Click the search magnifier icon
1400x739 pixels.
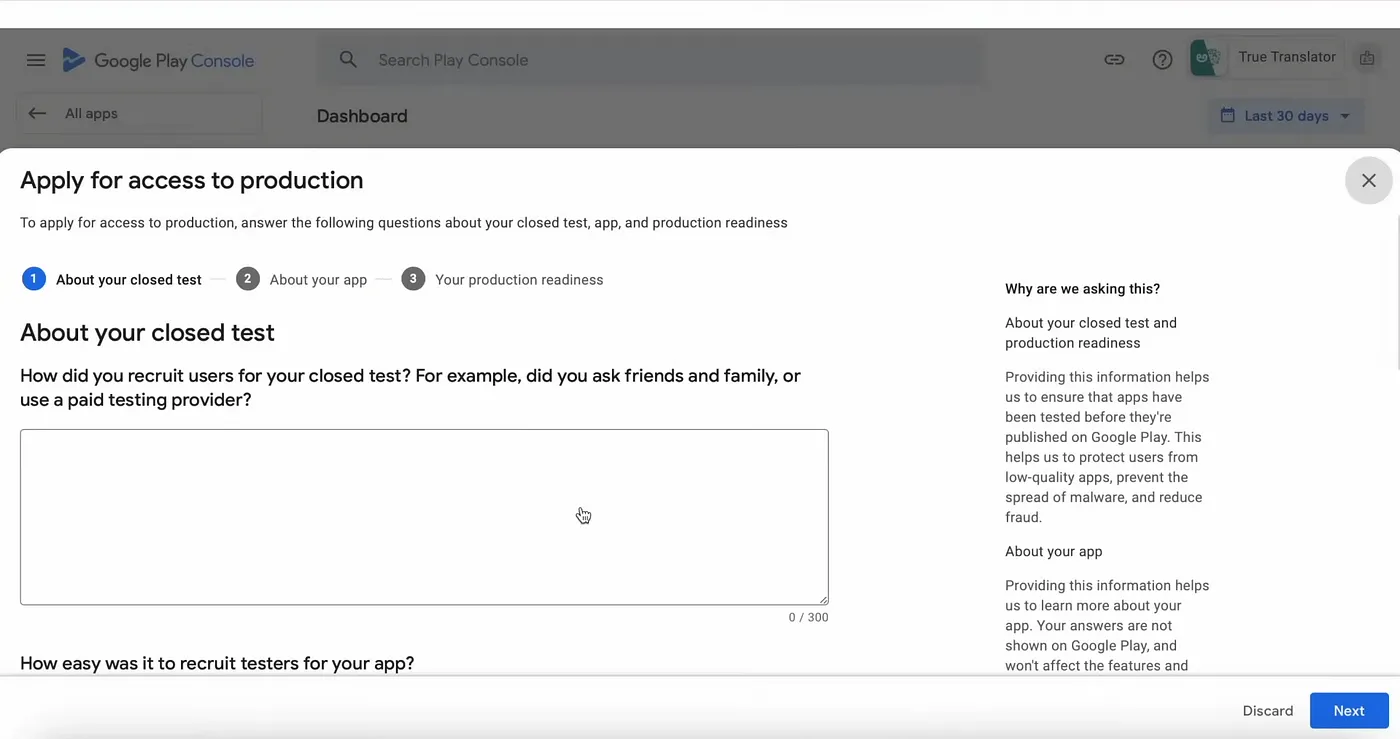[348, 60]
